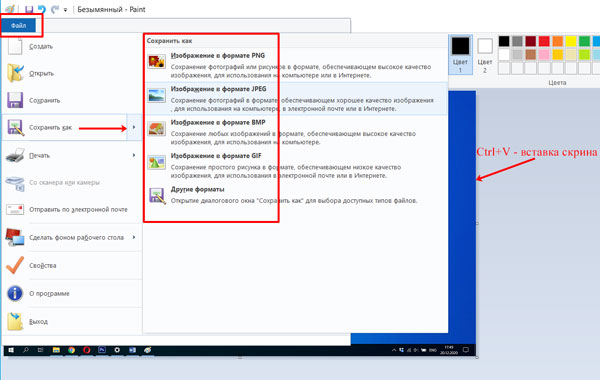This screenshot has width=600, height=380.
Task: Pick the green palette swatch
Action: [x=584, y=41]
